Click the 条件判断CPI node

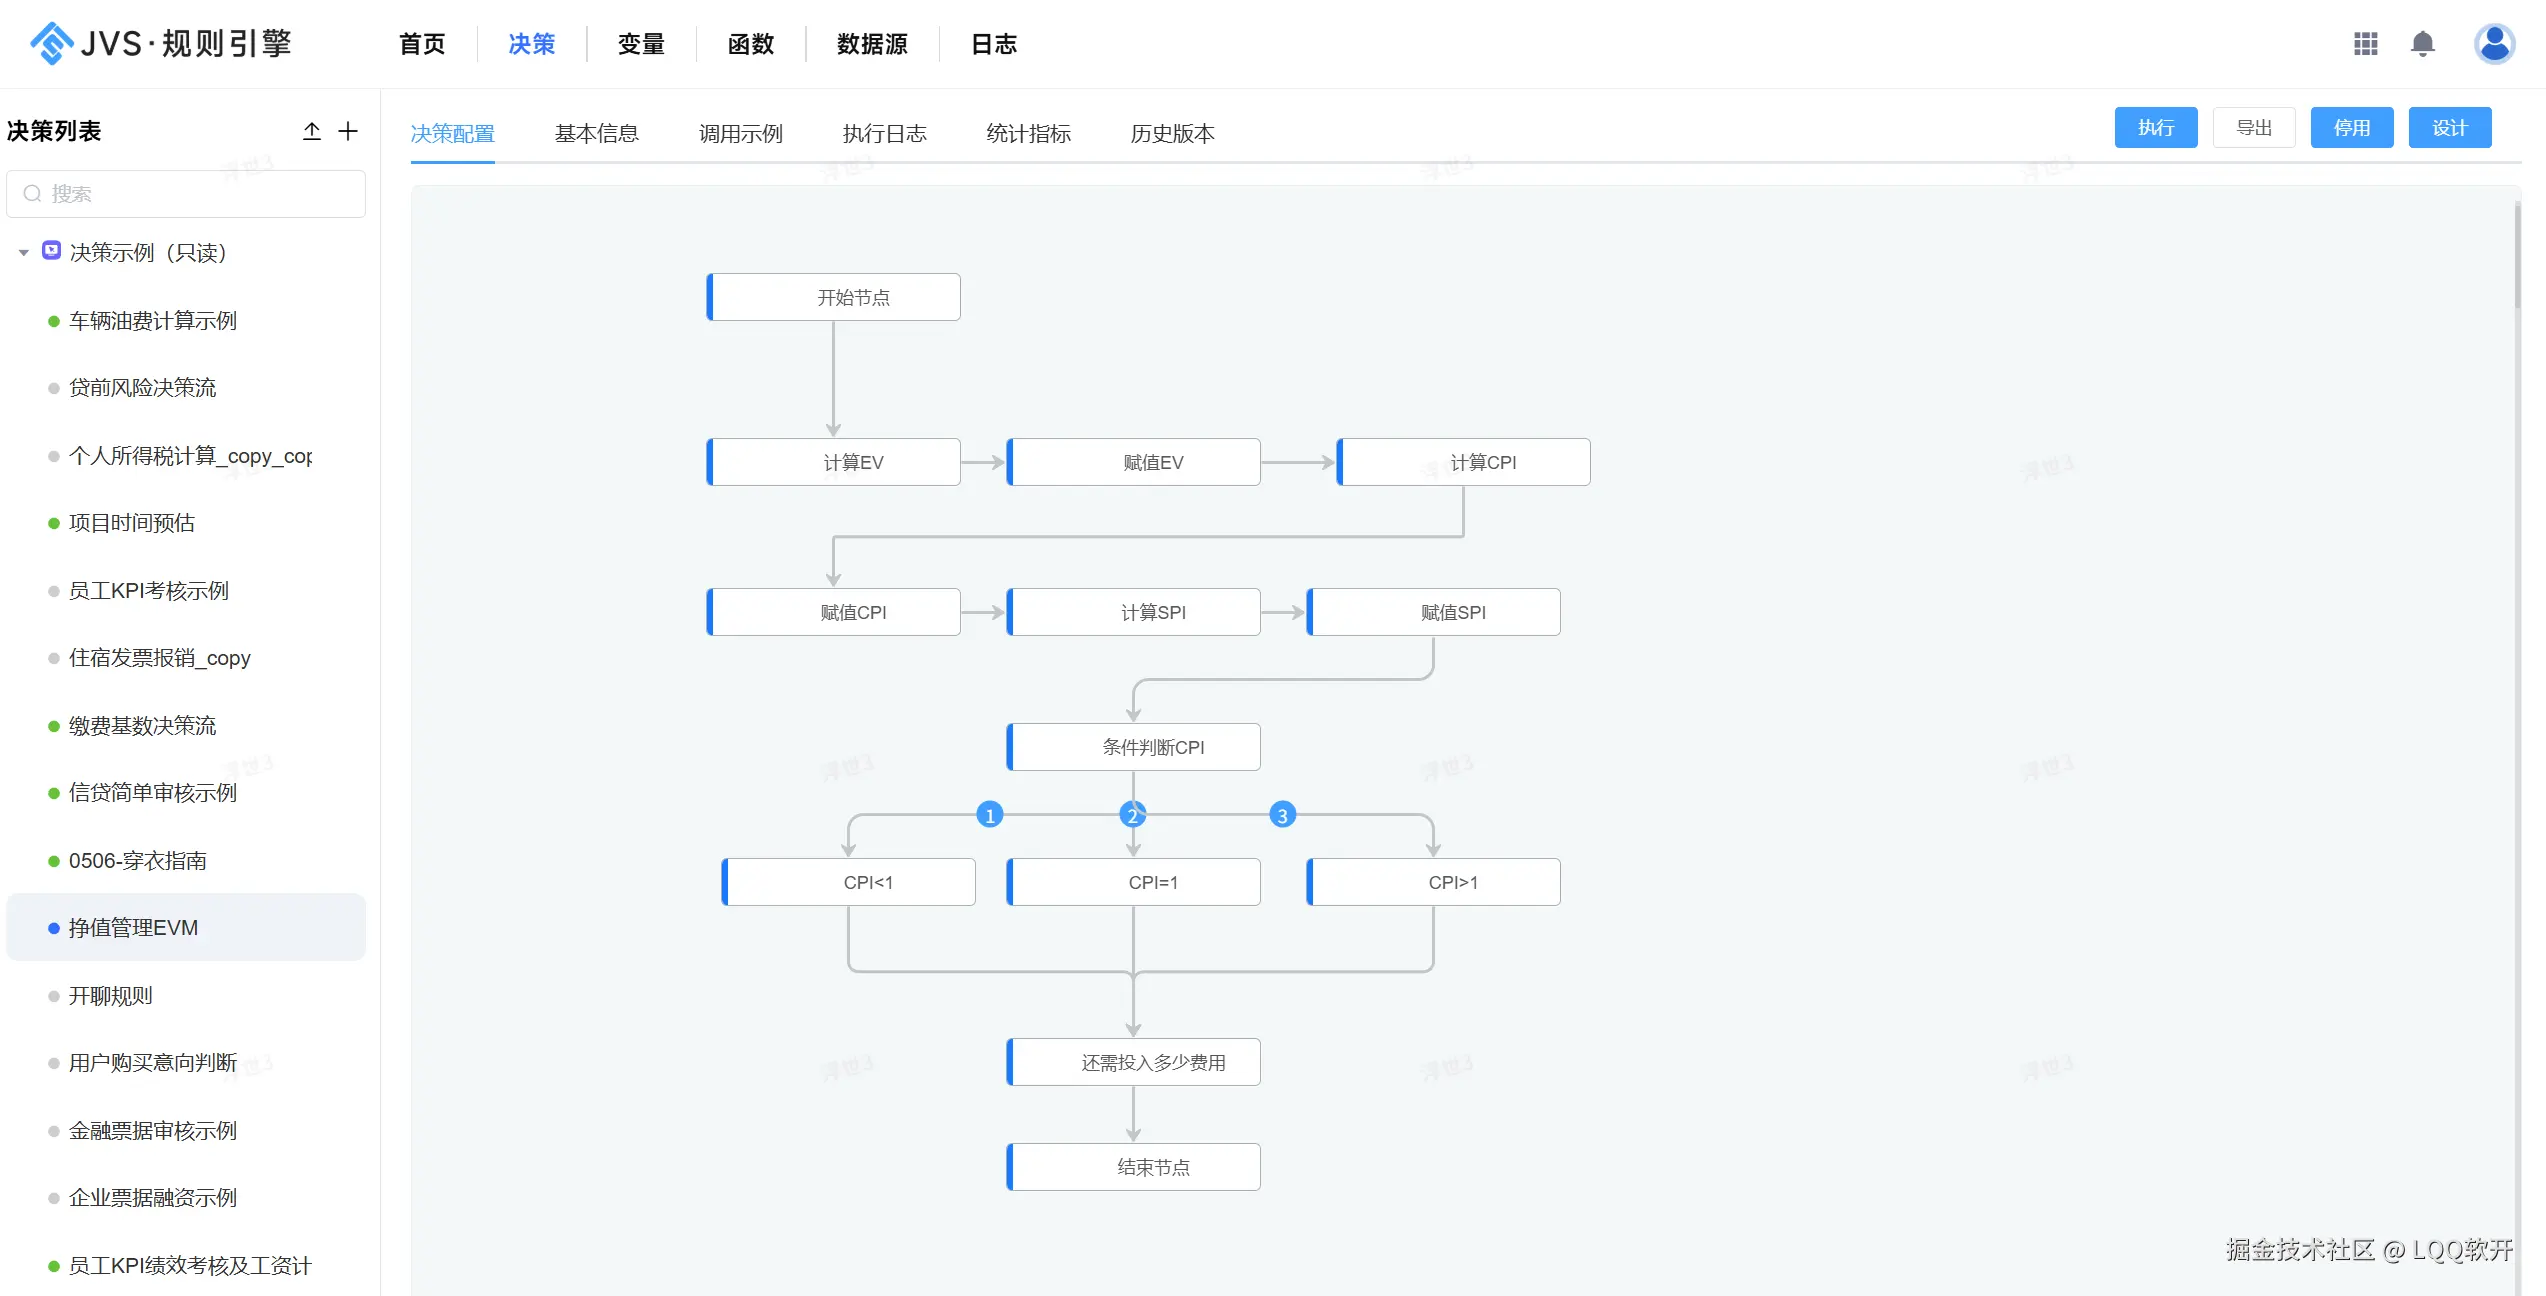click(1152, 747)
